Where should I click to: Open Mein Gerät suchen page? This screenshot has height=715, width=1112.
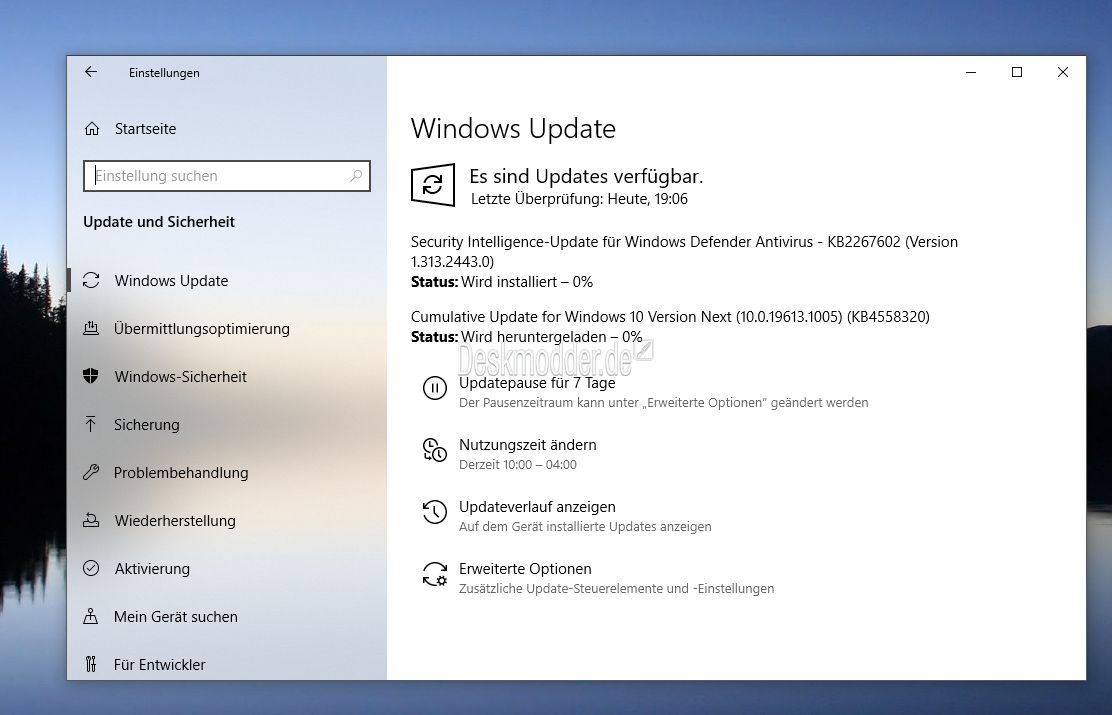(x=176, y=616)
